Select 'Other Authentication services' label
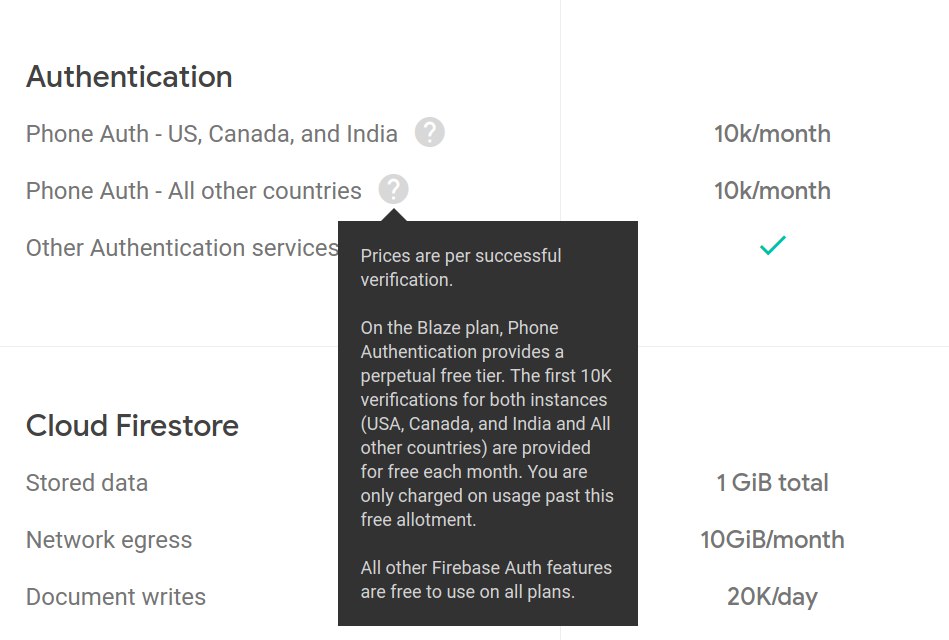The image size is (949, 640). pos(182,248)
